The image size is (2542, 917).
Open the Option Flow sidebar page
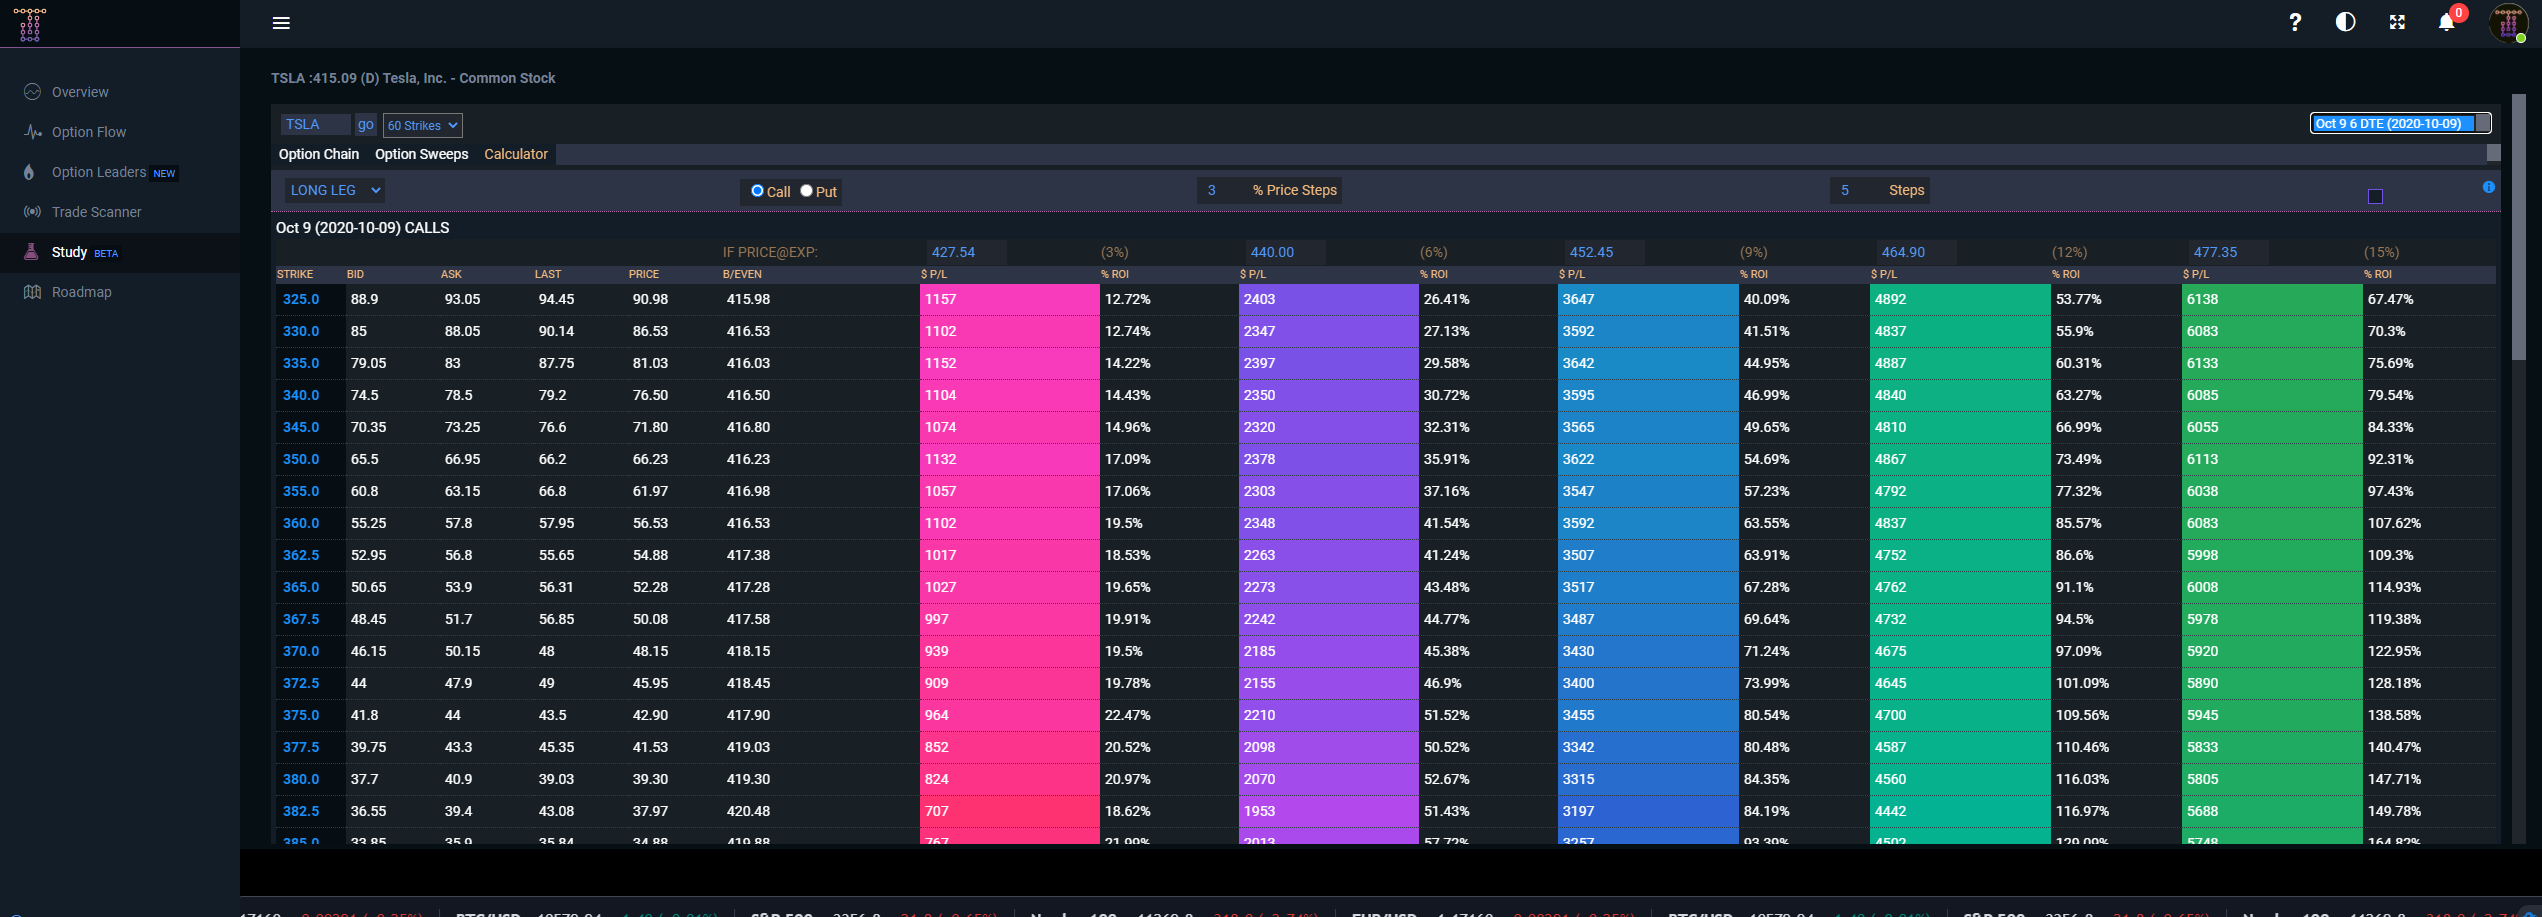coord(88,131)
